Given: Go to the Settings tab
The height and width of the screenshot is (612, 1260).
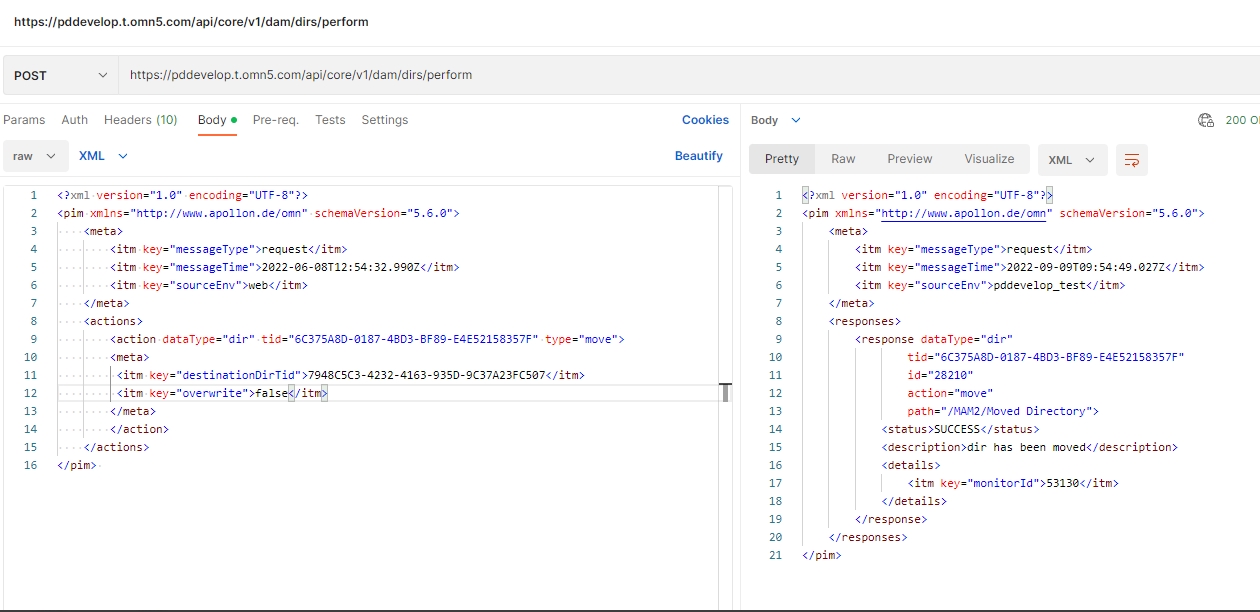Looking at the screenshot, I should 385,120.
